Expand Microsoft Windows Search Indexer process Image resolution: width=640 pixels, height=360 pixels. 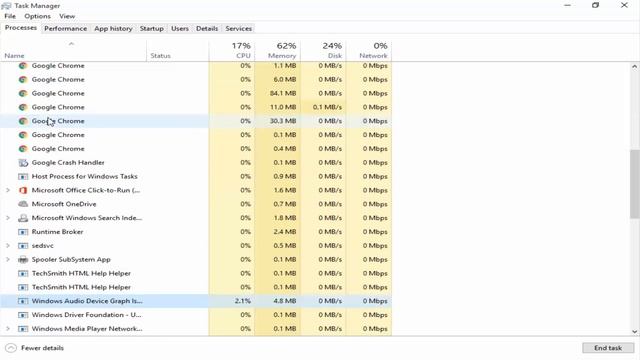(8, 218)
